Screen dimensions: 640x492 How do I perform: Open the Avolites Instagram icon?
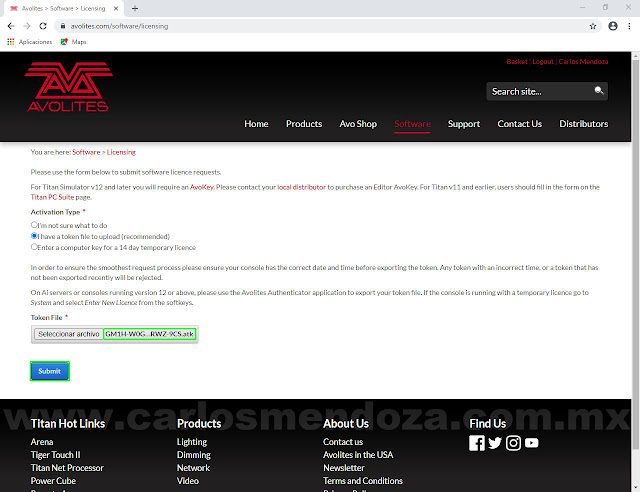(513, 443)
